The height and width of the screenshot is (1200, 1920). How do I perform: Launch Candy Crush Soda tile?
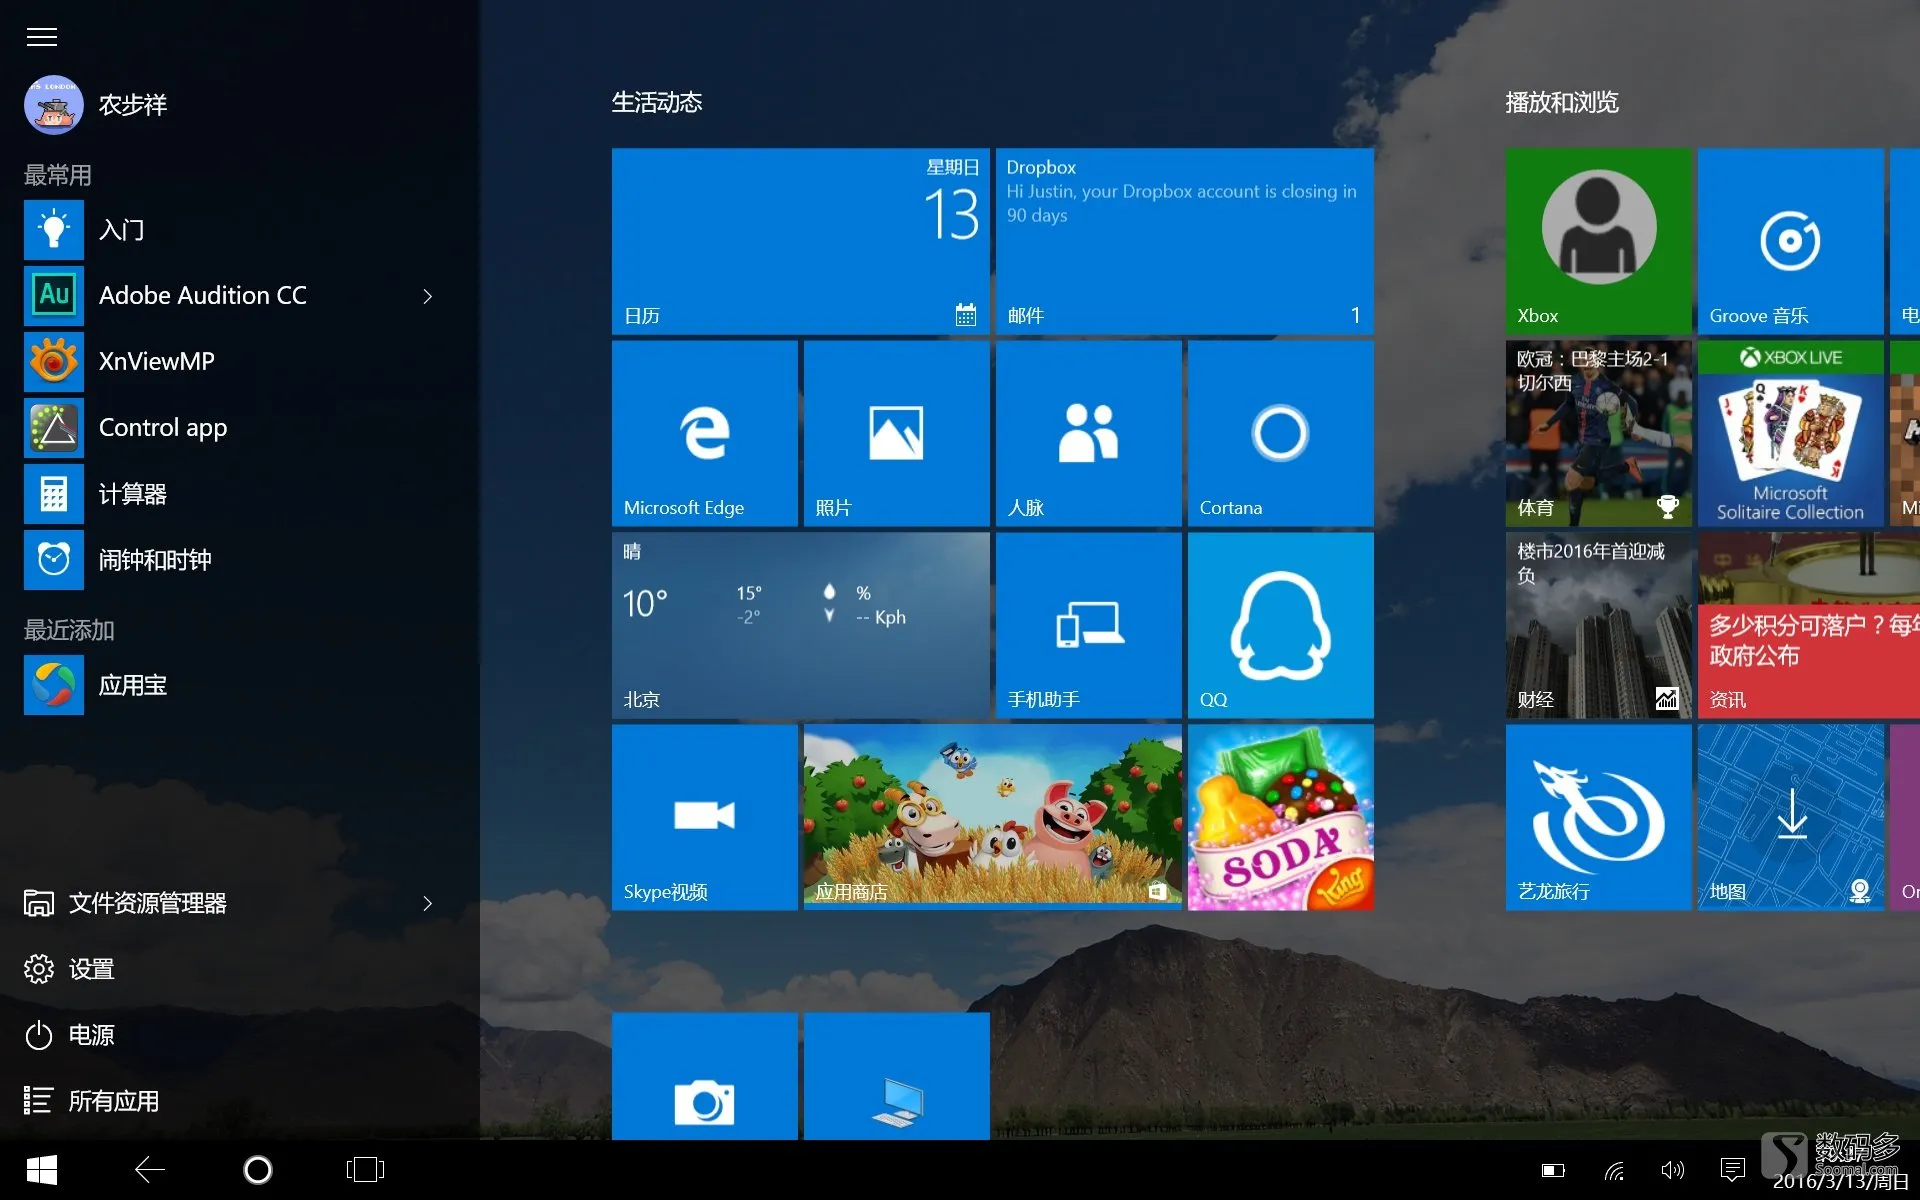pos(1280,817)
